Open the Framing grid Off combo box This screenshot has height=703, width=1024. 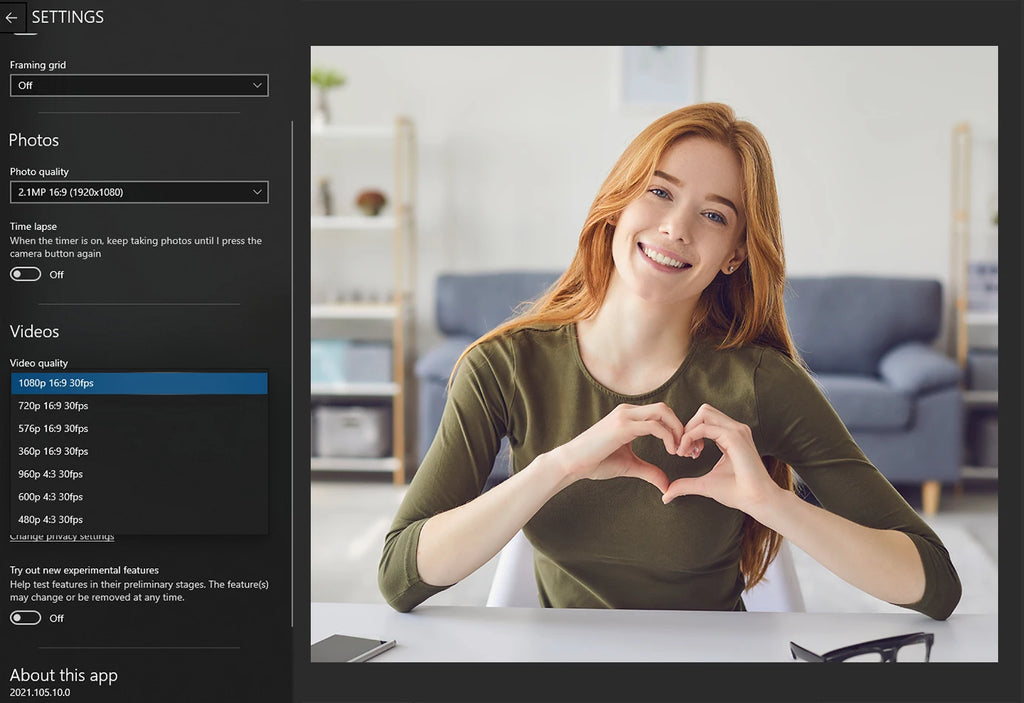tap(139, 86)
